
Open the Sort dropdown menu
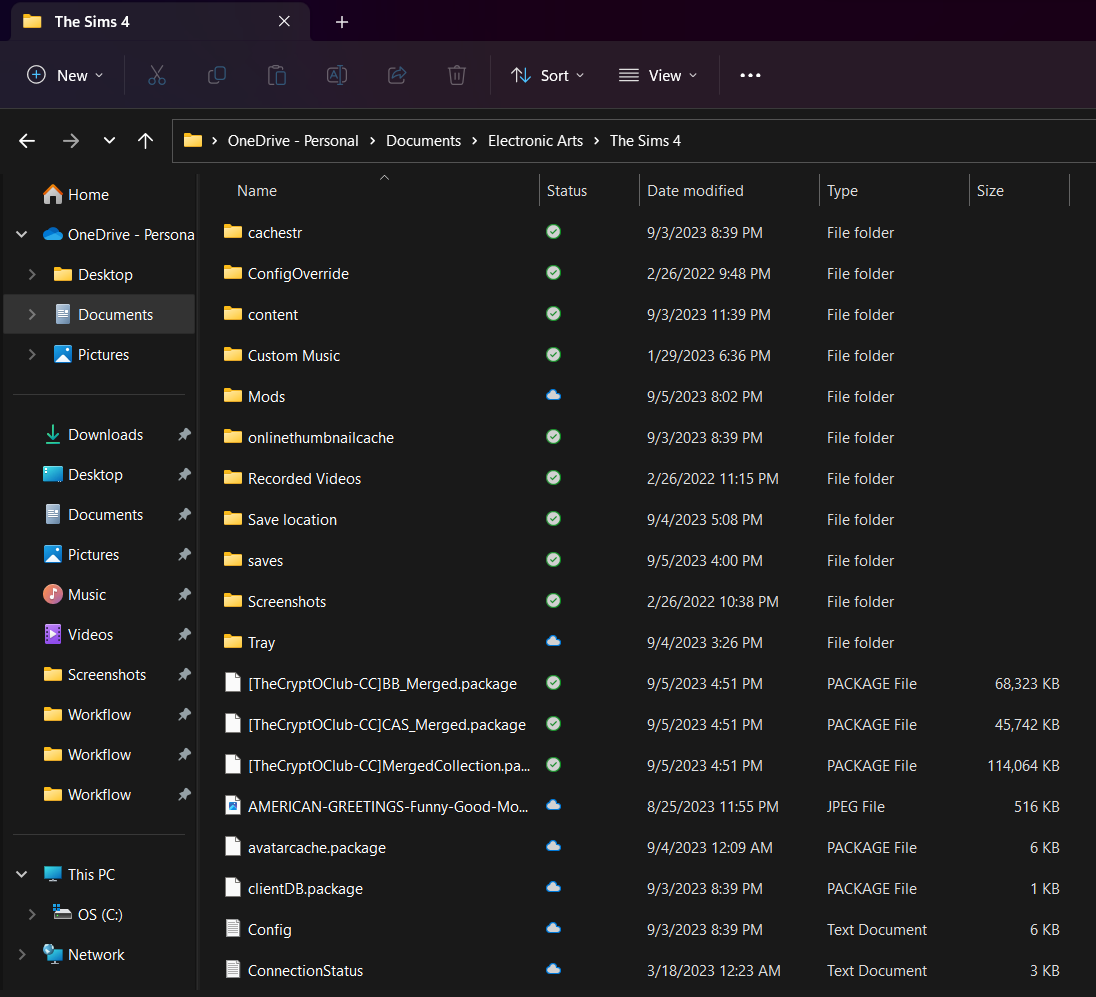click(x=547, y=75)
